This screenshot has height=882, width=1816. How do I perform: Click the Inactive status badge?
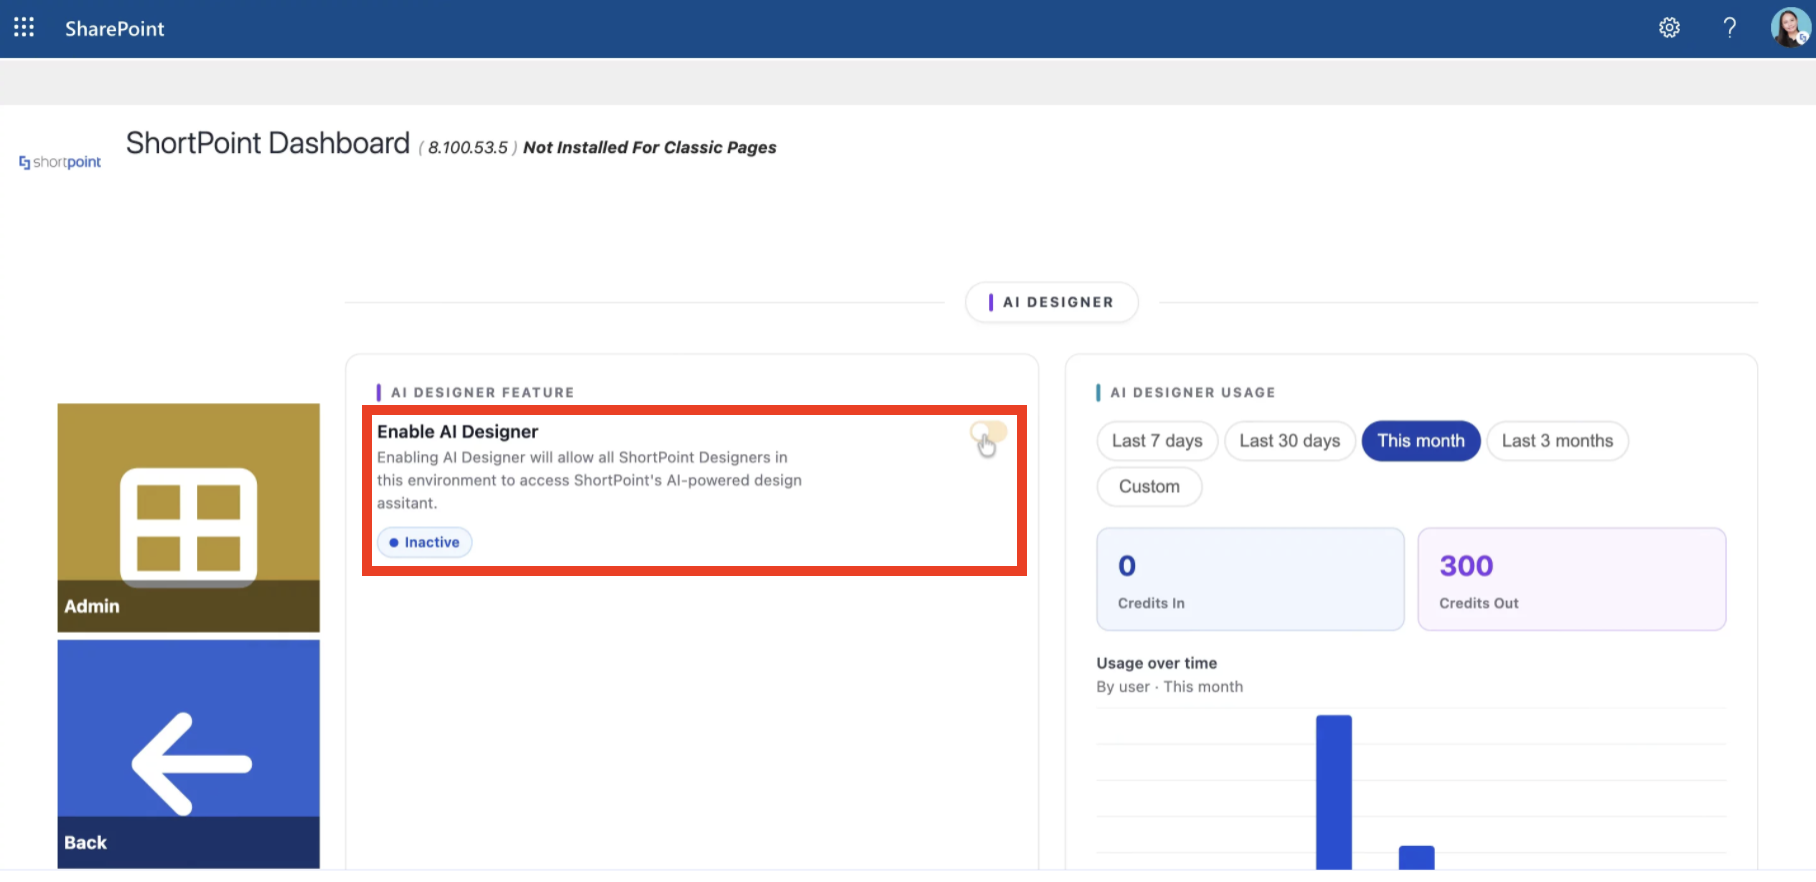[x=425, y=542]
